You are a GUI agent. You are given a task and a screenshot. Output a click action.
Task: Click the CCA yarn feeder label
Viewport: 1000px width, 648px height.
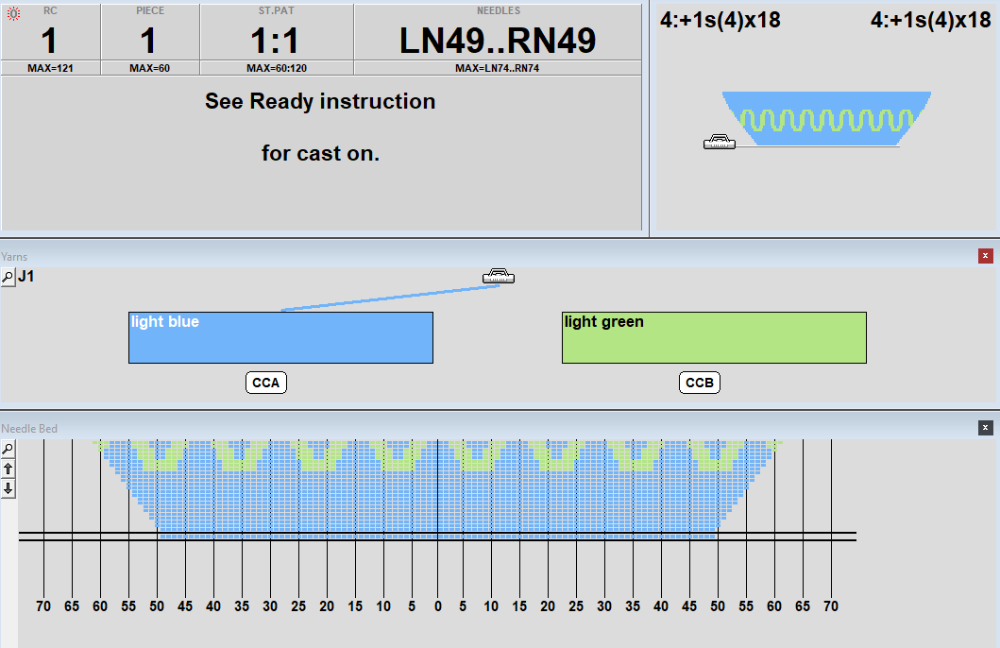(265, 382)
